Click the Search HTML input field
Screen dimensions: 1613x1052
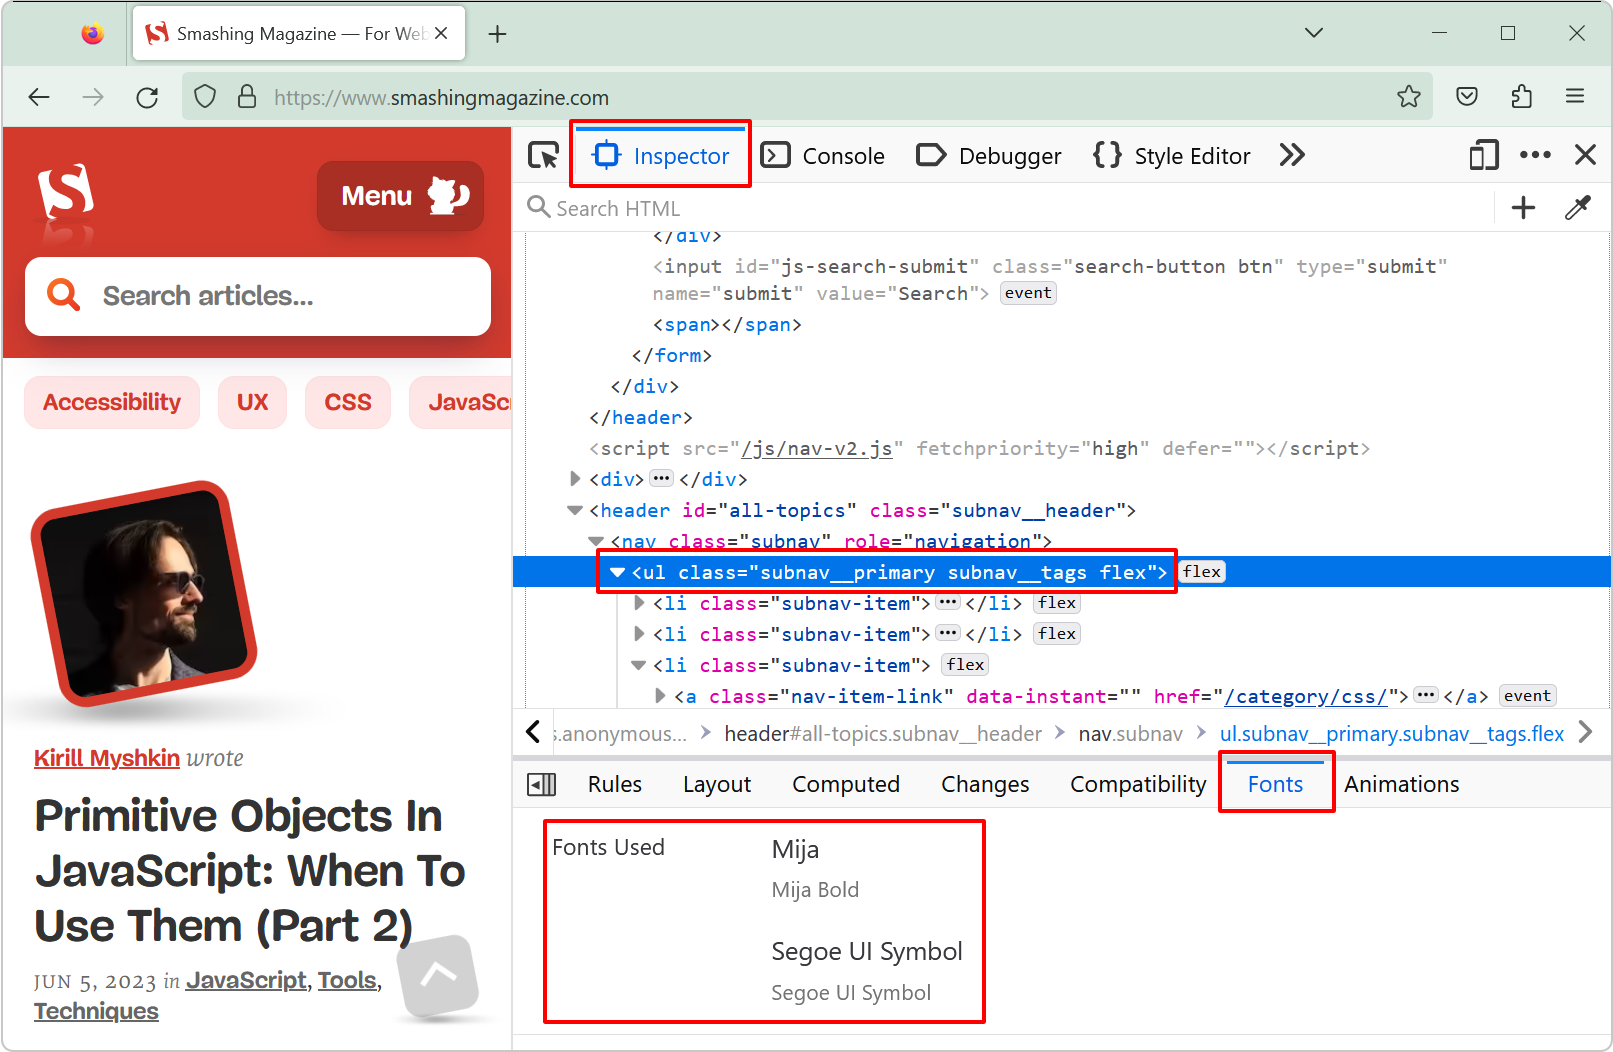pos(700,207)
